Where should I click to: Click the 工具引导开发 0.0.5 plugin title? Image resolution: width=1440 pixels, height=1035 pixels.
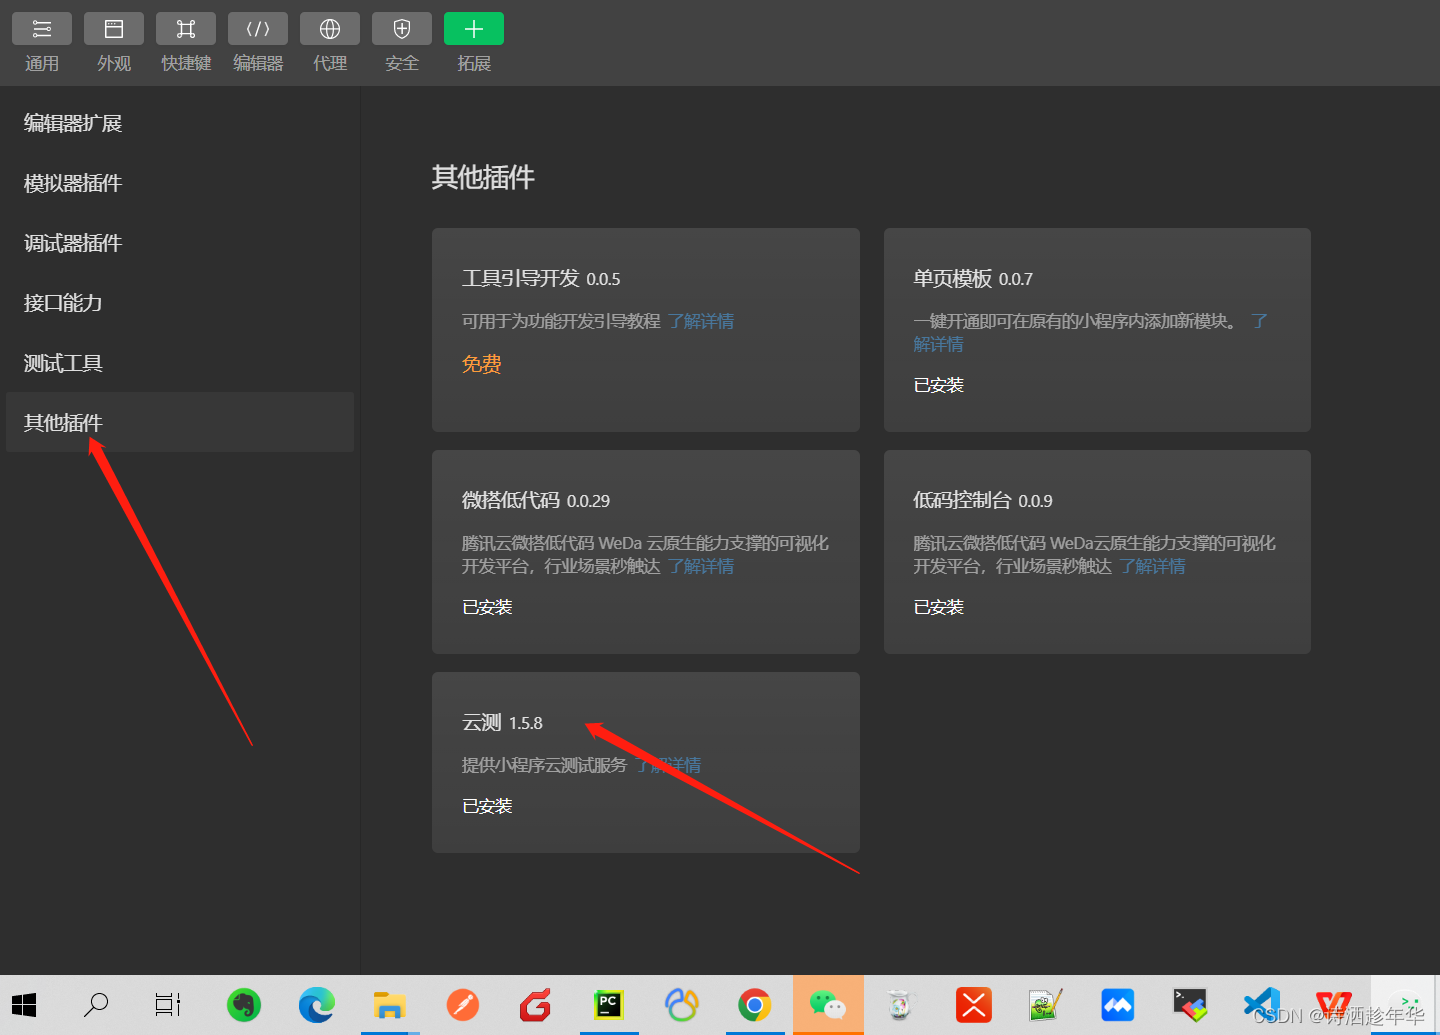click(x=541, y=278)
